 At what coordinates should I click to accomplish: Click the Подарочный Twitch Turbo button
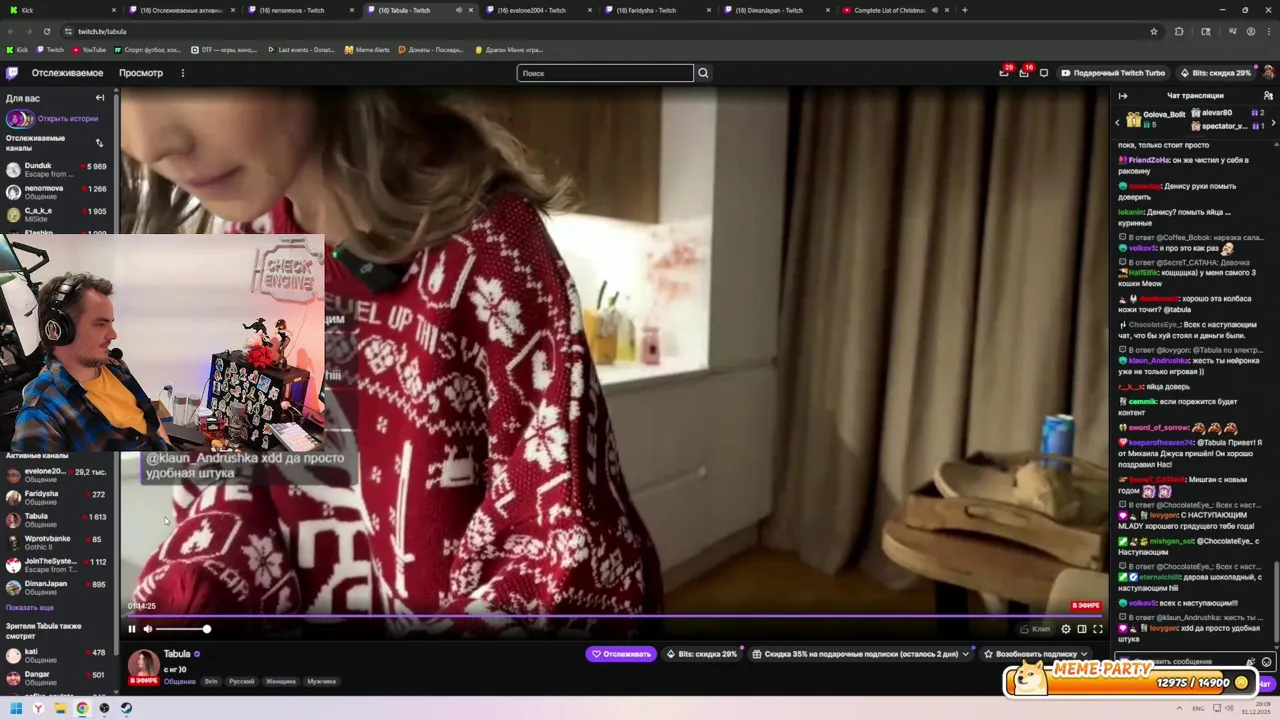1113,73
